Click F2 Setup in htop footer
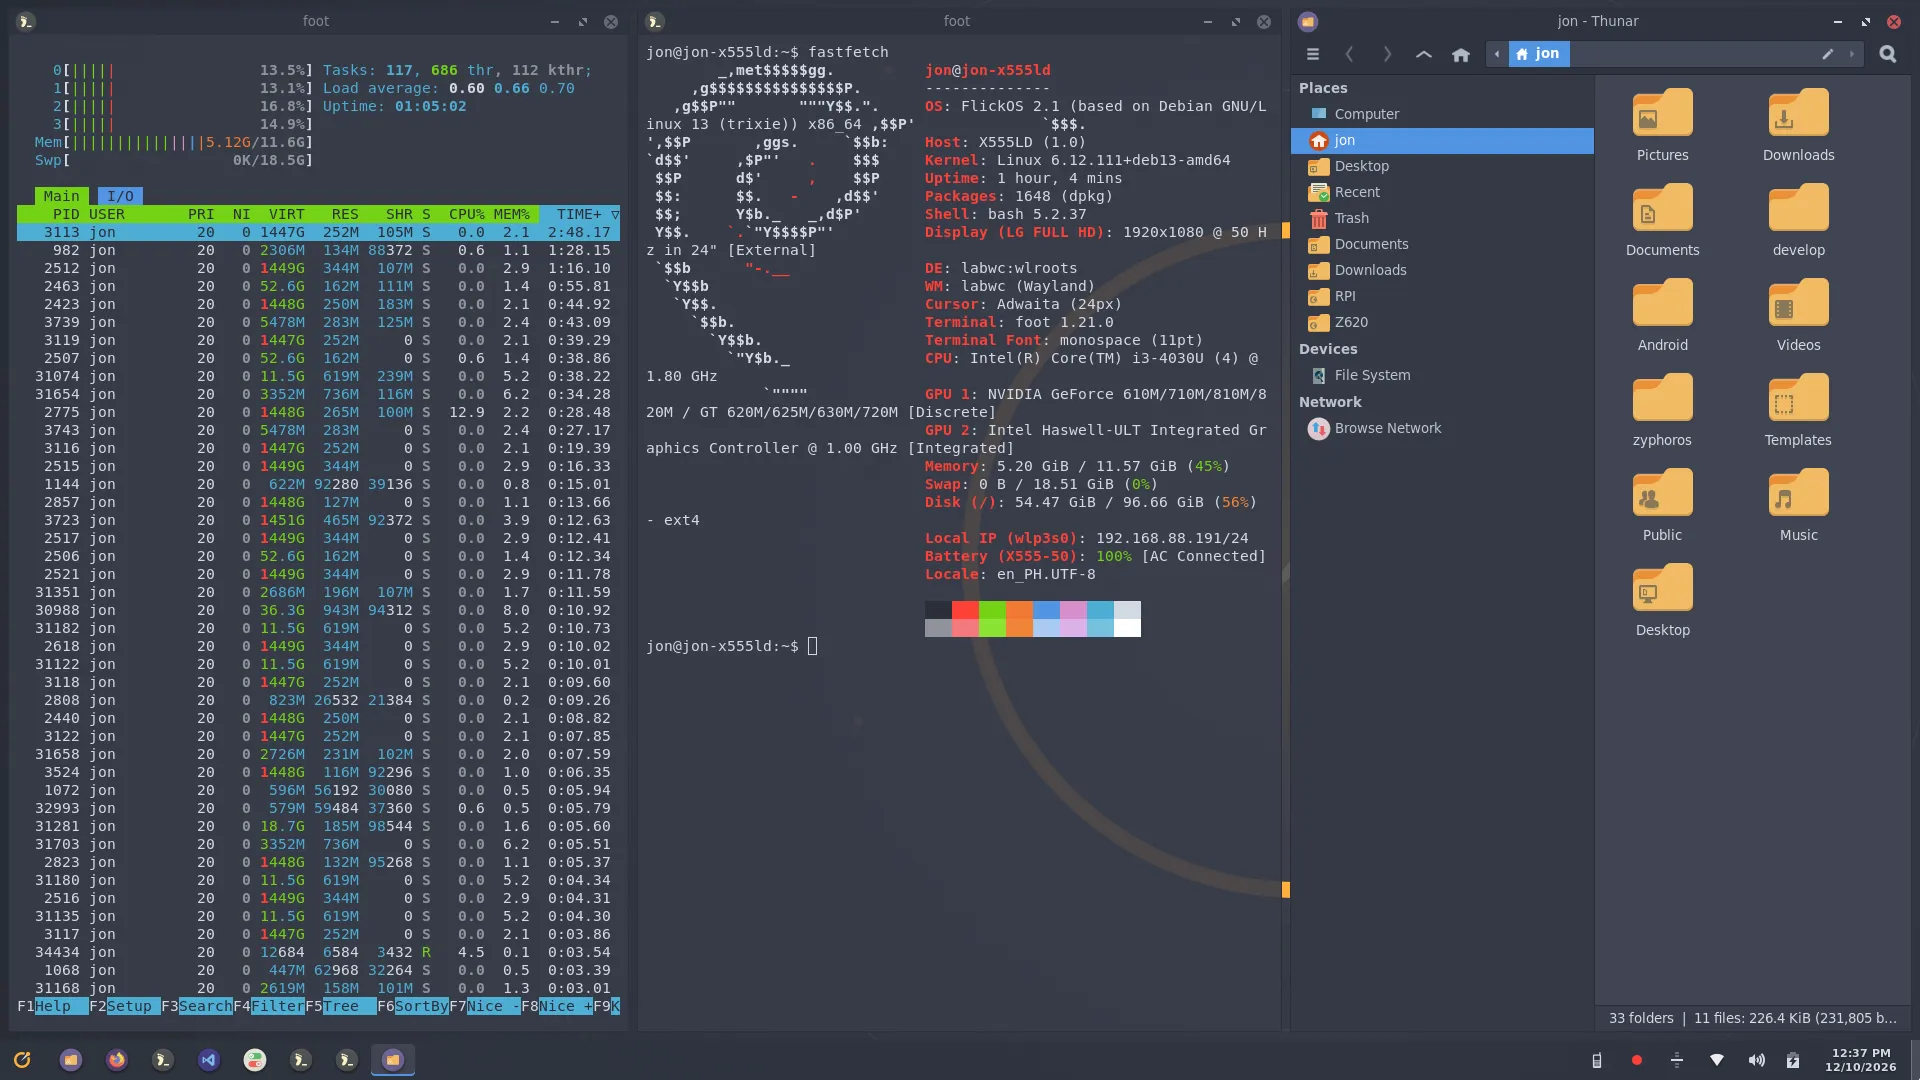Image resolution: width=1920 pixels, height=1080 pixels. point(125,1006)
